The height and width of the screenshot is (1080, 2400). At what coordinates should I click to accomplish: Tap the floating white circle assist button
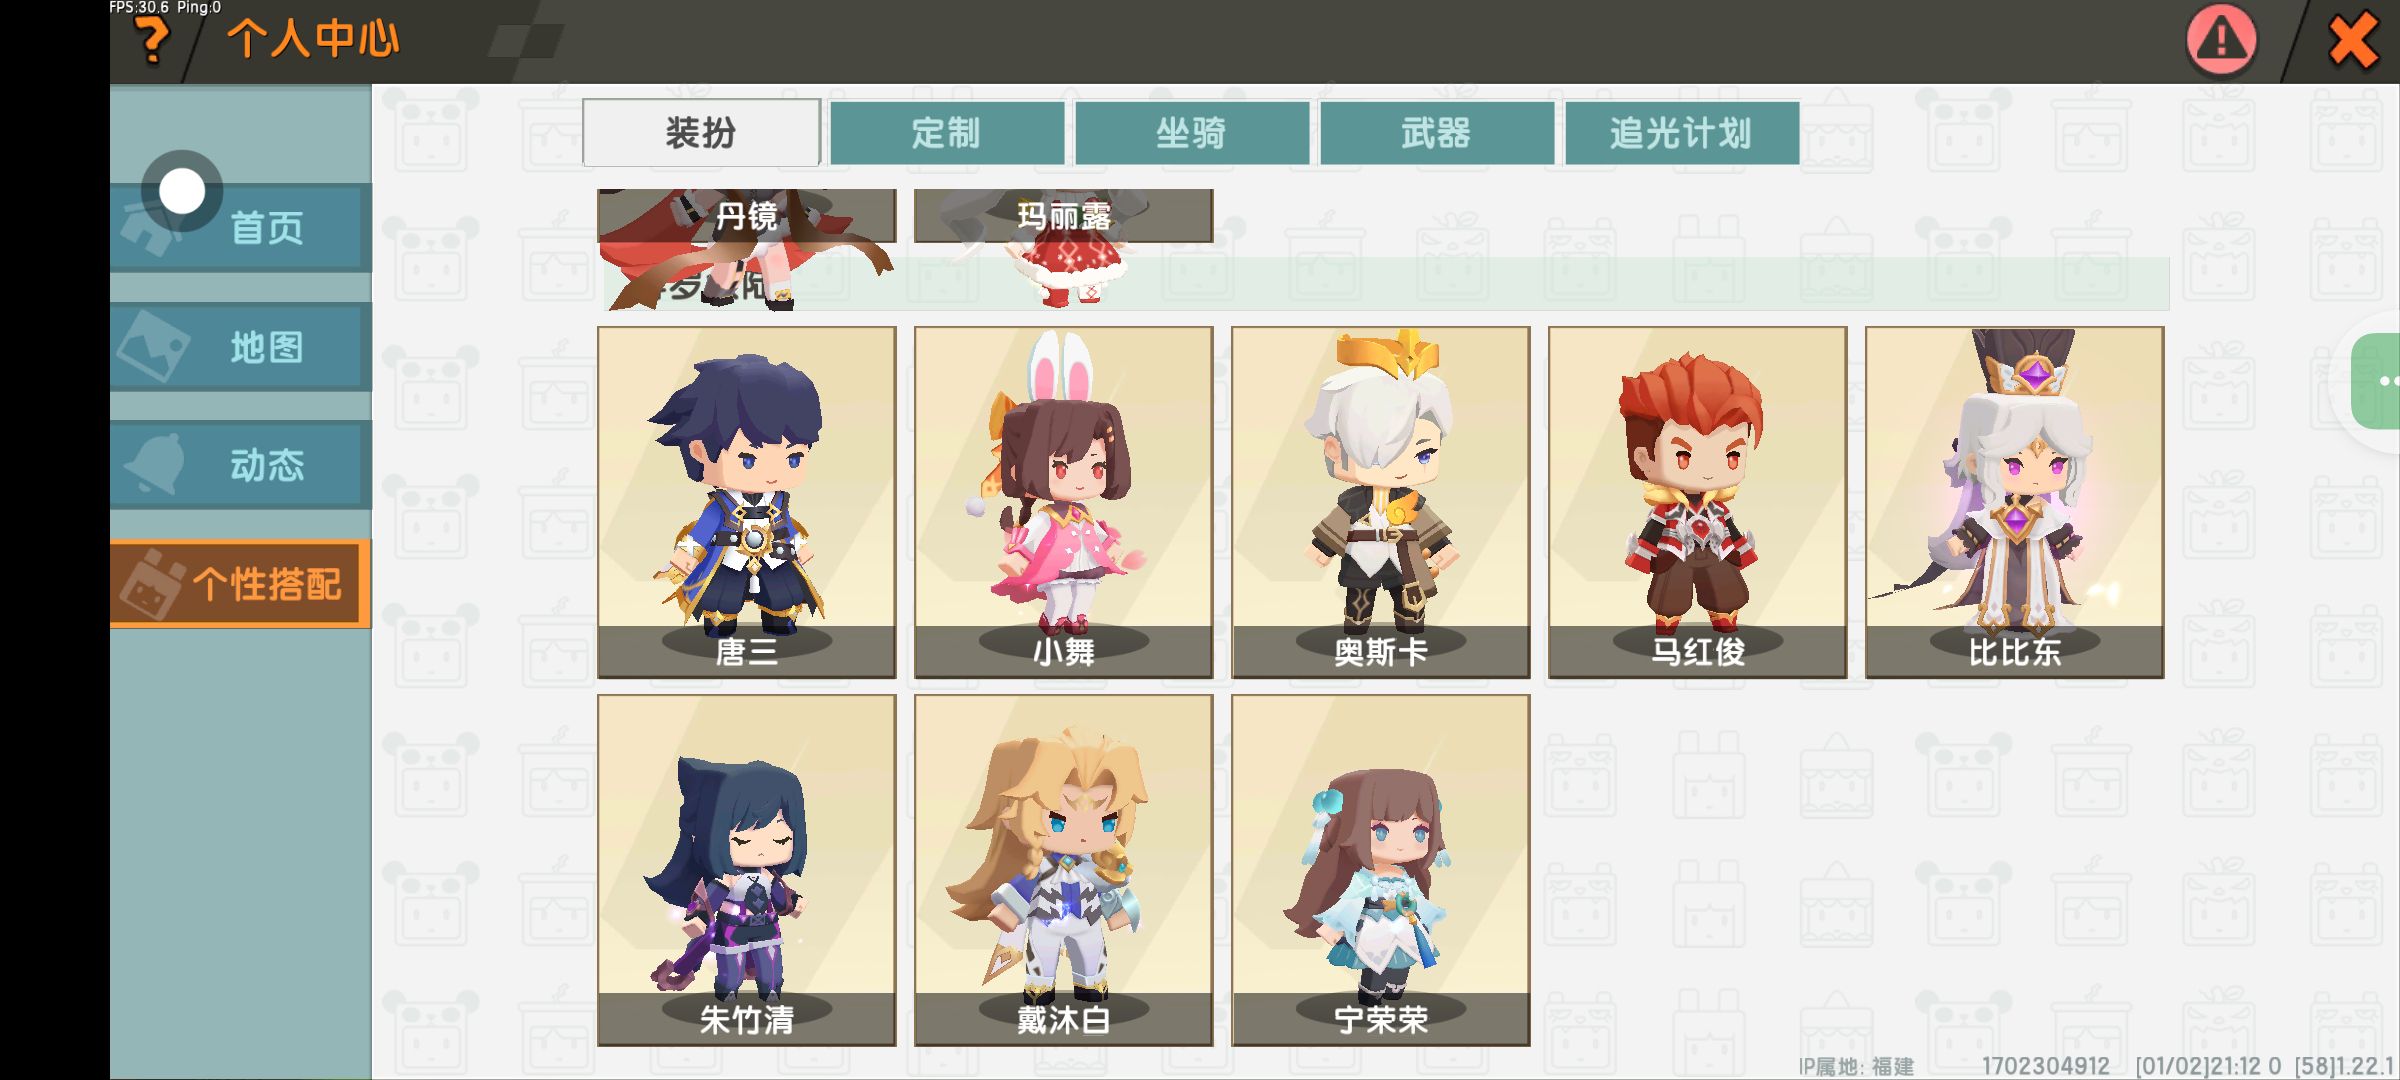click(x=182, y=190)
